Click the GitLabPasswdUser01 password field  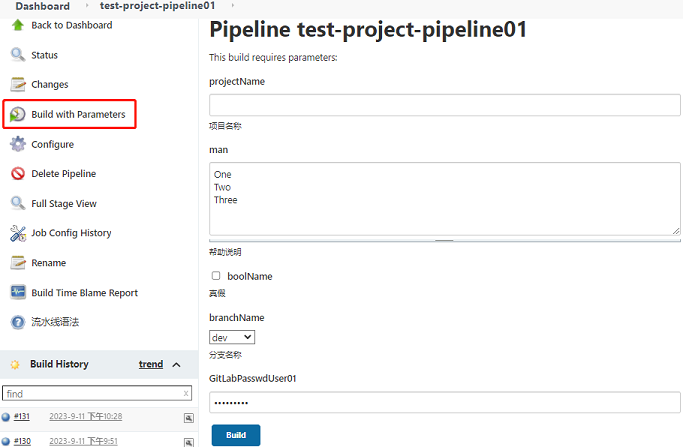444,402
